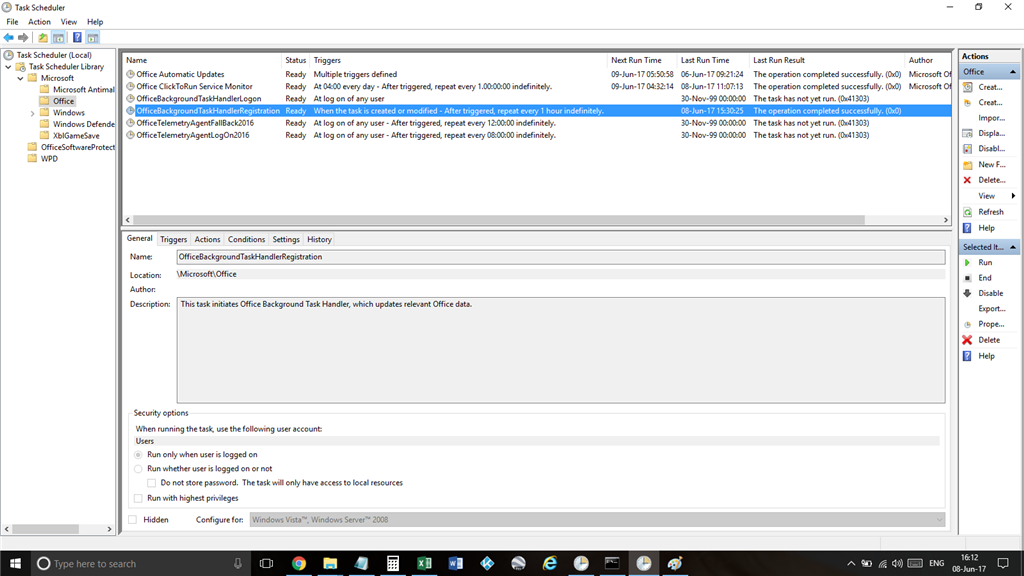Screen dimensions: 1024x576
Task: Click the Refresh action icon
Action: pyautogui.click(x=967, y=212)
